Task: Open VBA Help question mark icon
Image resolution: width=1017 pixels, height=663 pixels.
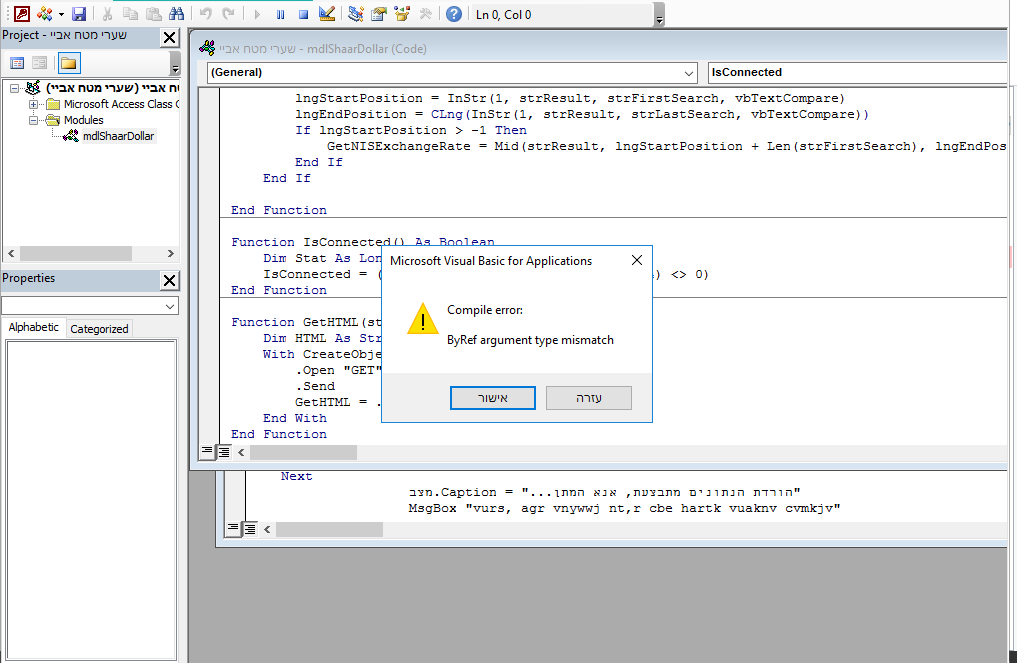Action: 454,14
